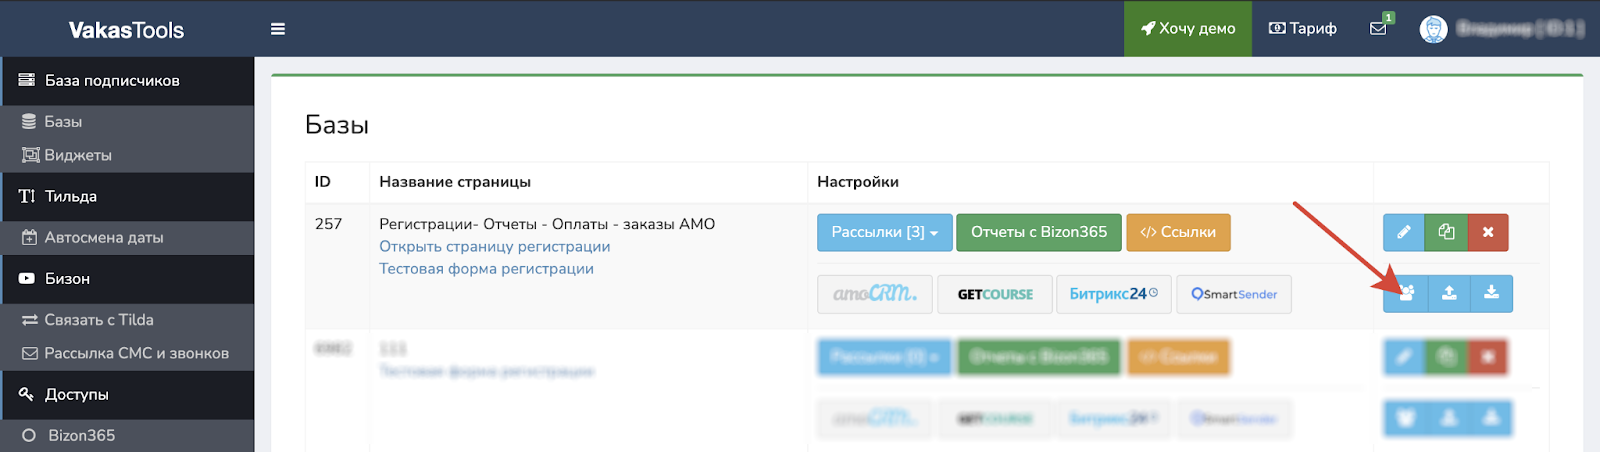Click the pencil edit icon for base 257
Viewport: 1600px width, 452px height.
pos(1404,232)
